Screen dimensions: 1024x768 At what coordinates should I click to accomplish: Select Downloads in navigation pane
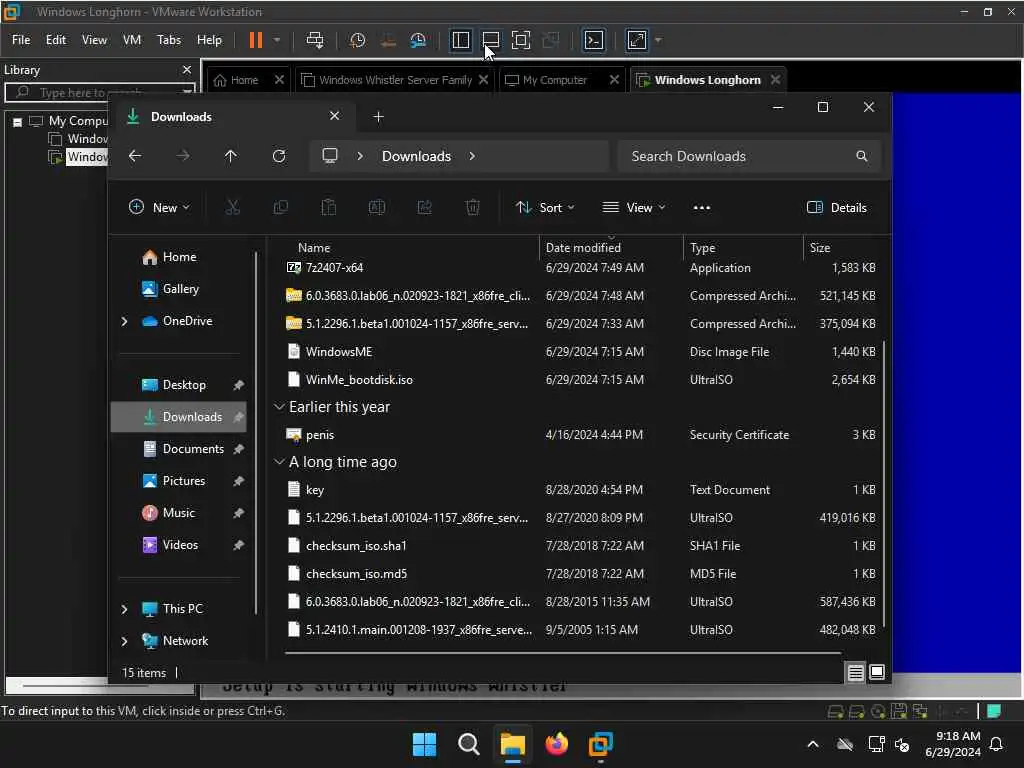[x=178, y=417]
